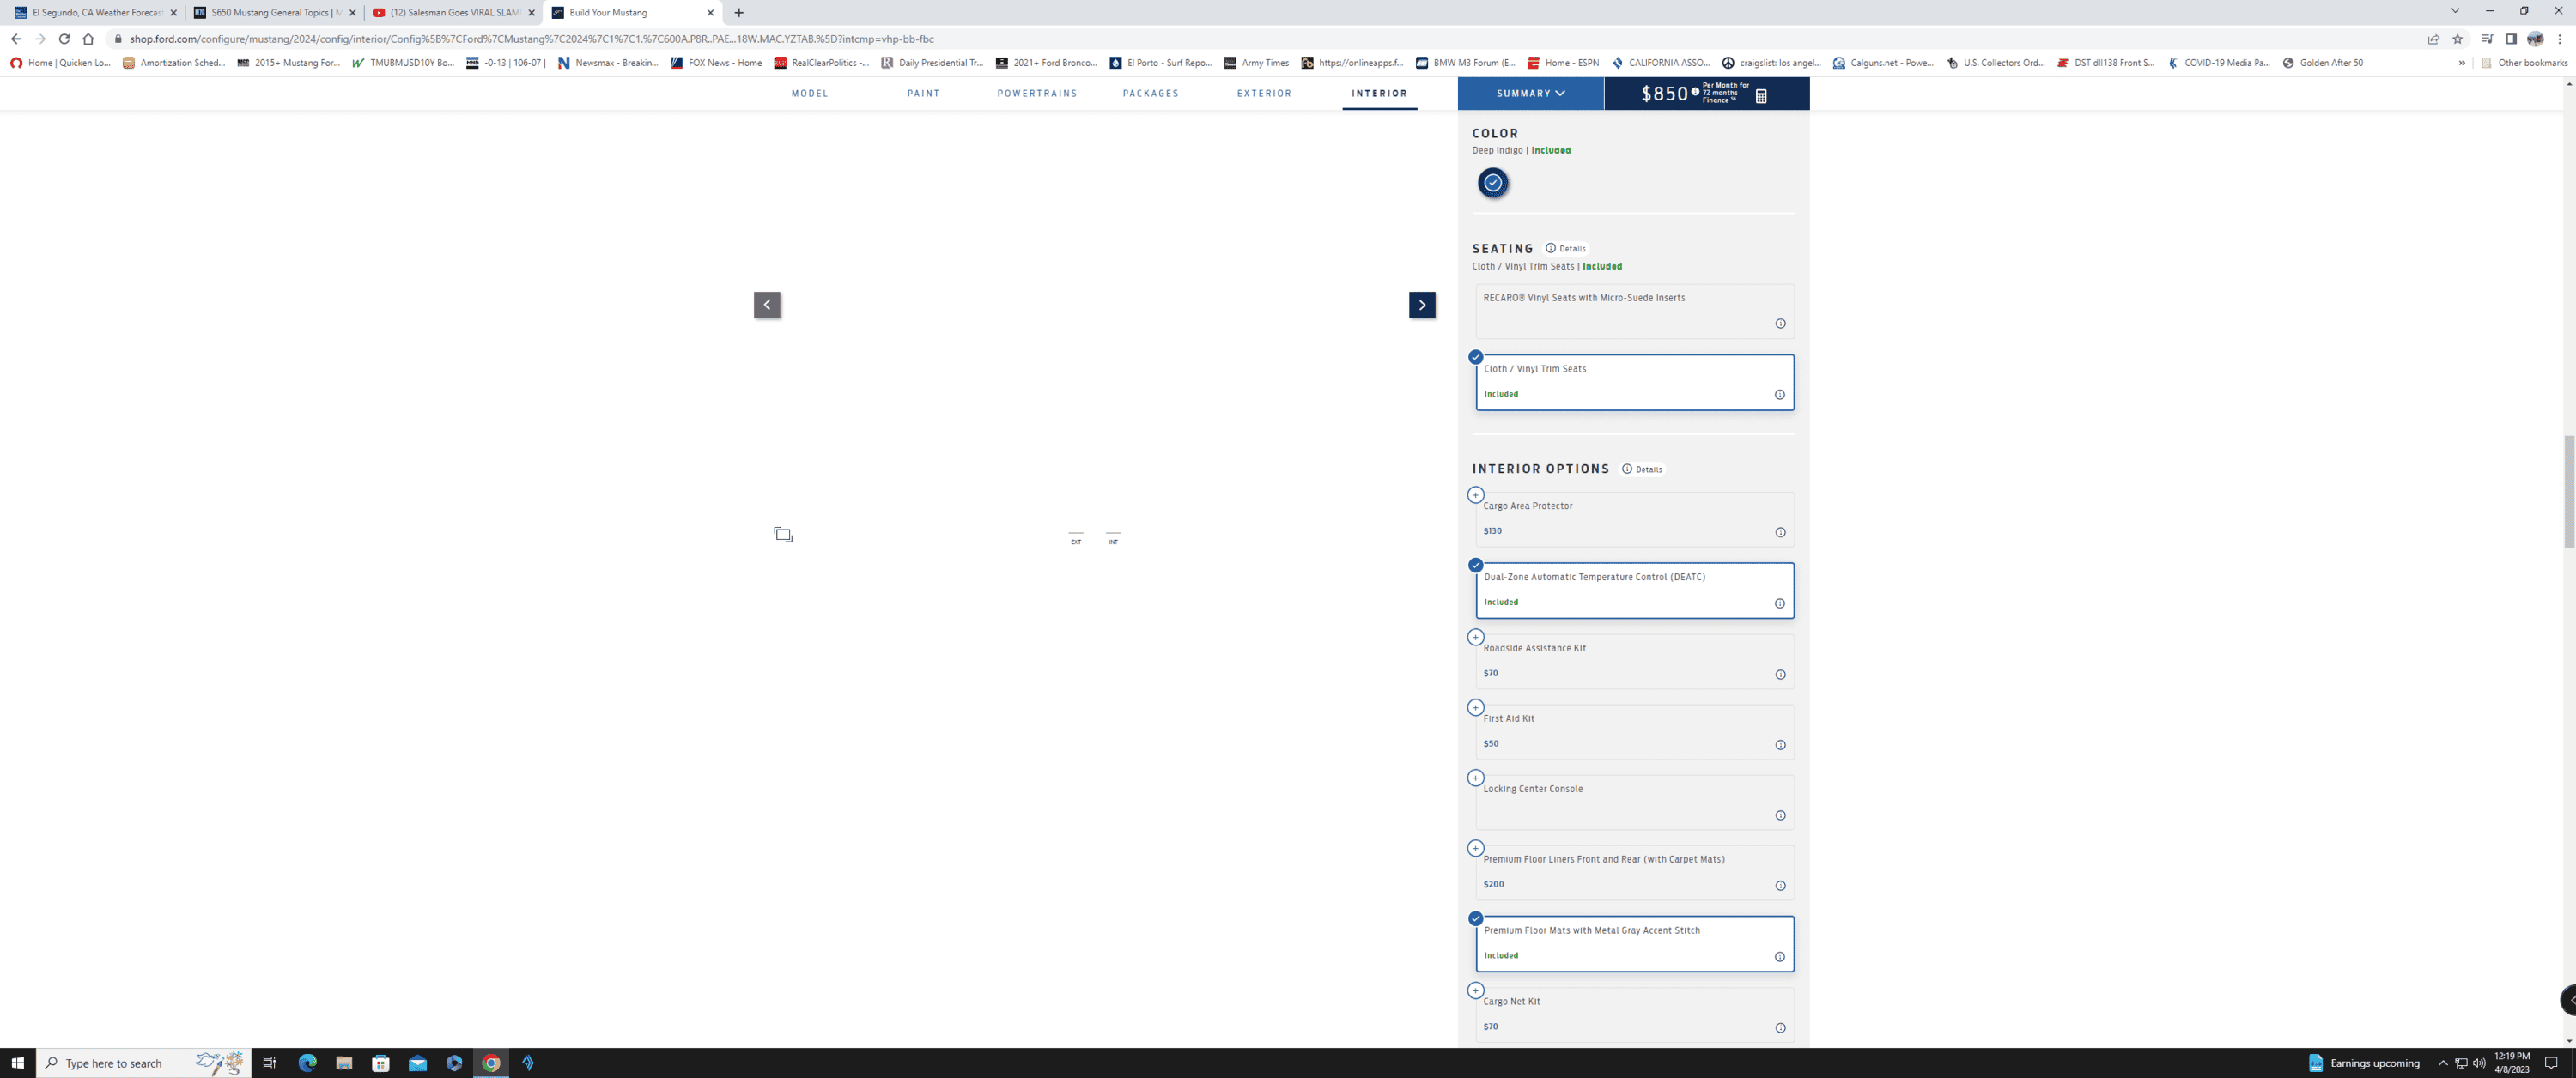Expand the Summary dropdown
Viewport: 2576px width, 1078px height.
[x=1530, y=93]
